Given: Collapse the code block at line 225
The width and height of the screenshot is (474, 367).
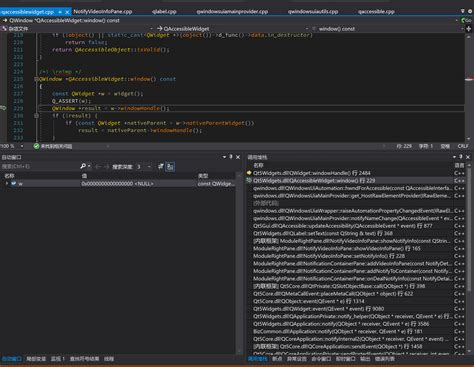Looking at the screenshot, I should (36, 79).
